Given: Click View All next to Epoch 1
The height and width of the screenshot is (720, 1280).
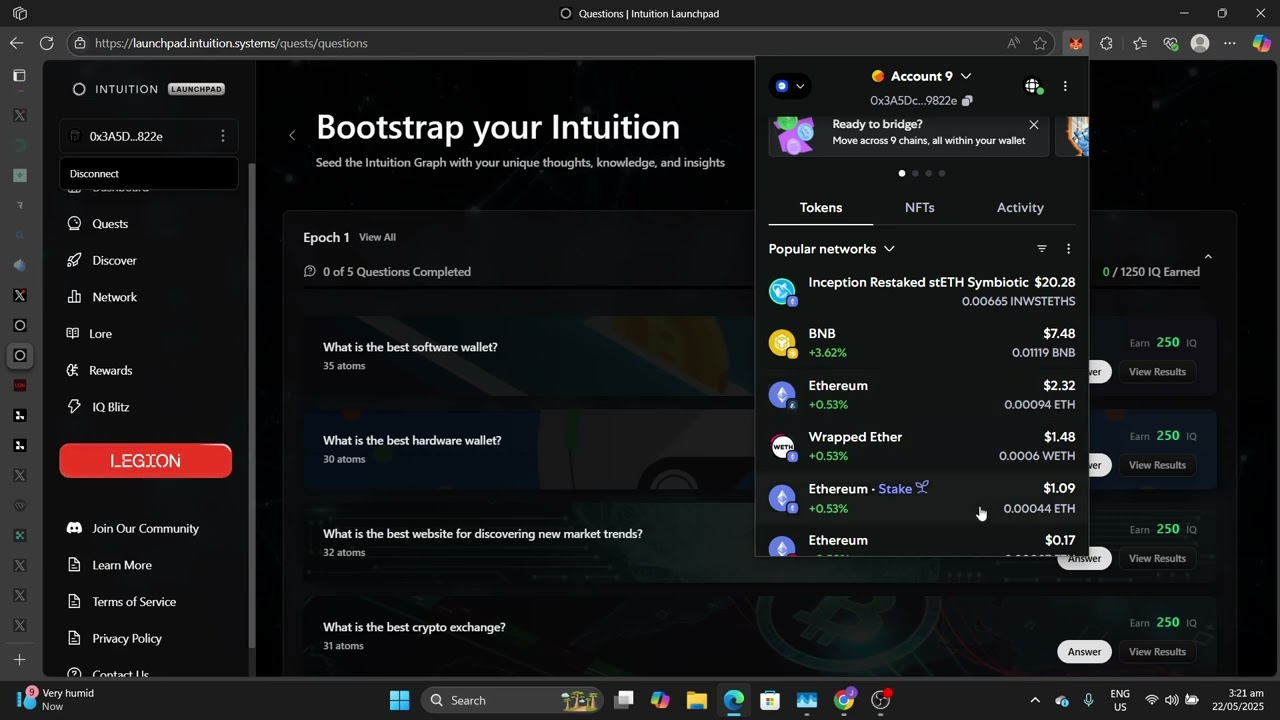Looking at the screenshot, I should [x=377, y=237].
